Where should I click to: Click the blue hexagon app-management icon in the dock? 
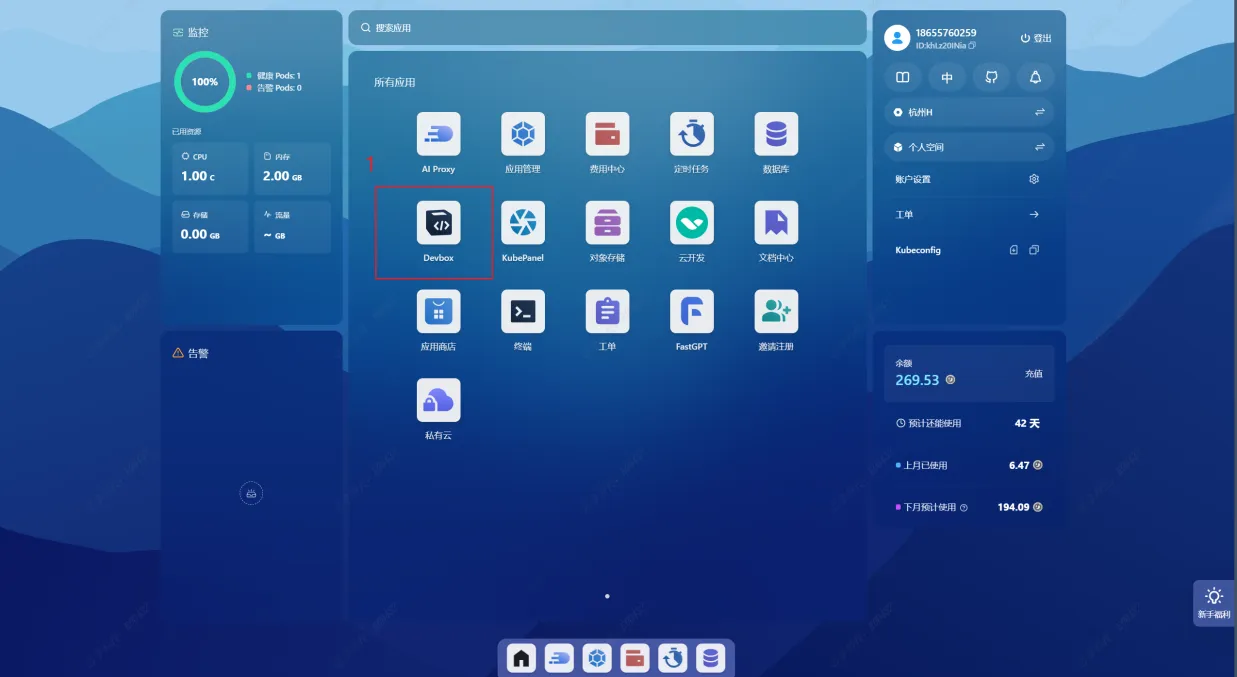pyautogui.click(x=597, y=658)
